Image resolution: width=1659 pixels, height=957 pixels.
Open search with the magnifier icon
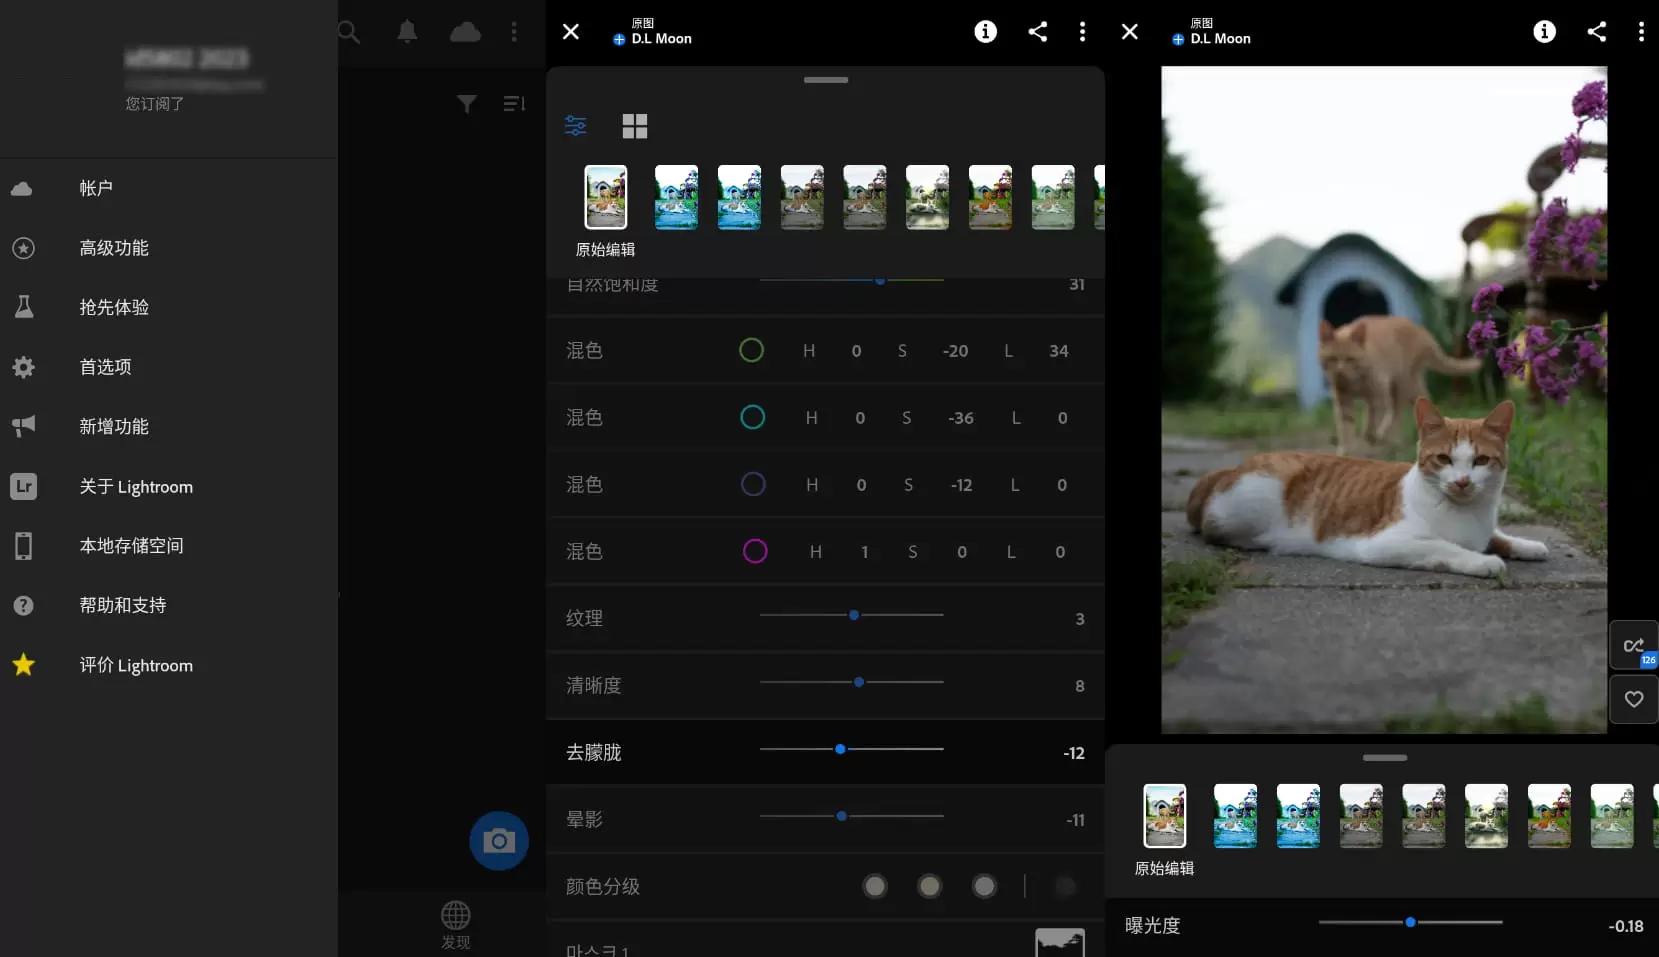349,32
